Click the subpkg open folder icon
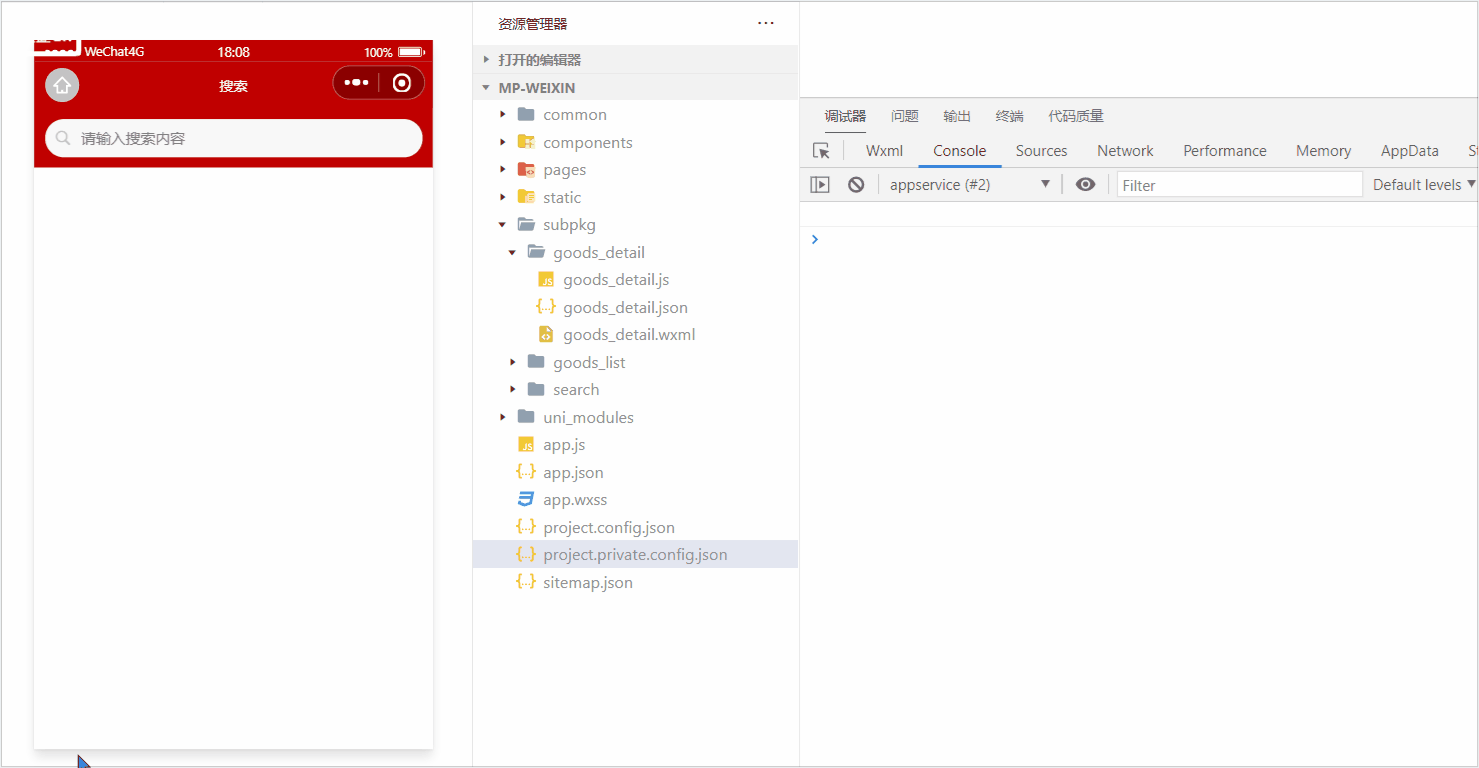 526,225
